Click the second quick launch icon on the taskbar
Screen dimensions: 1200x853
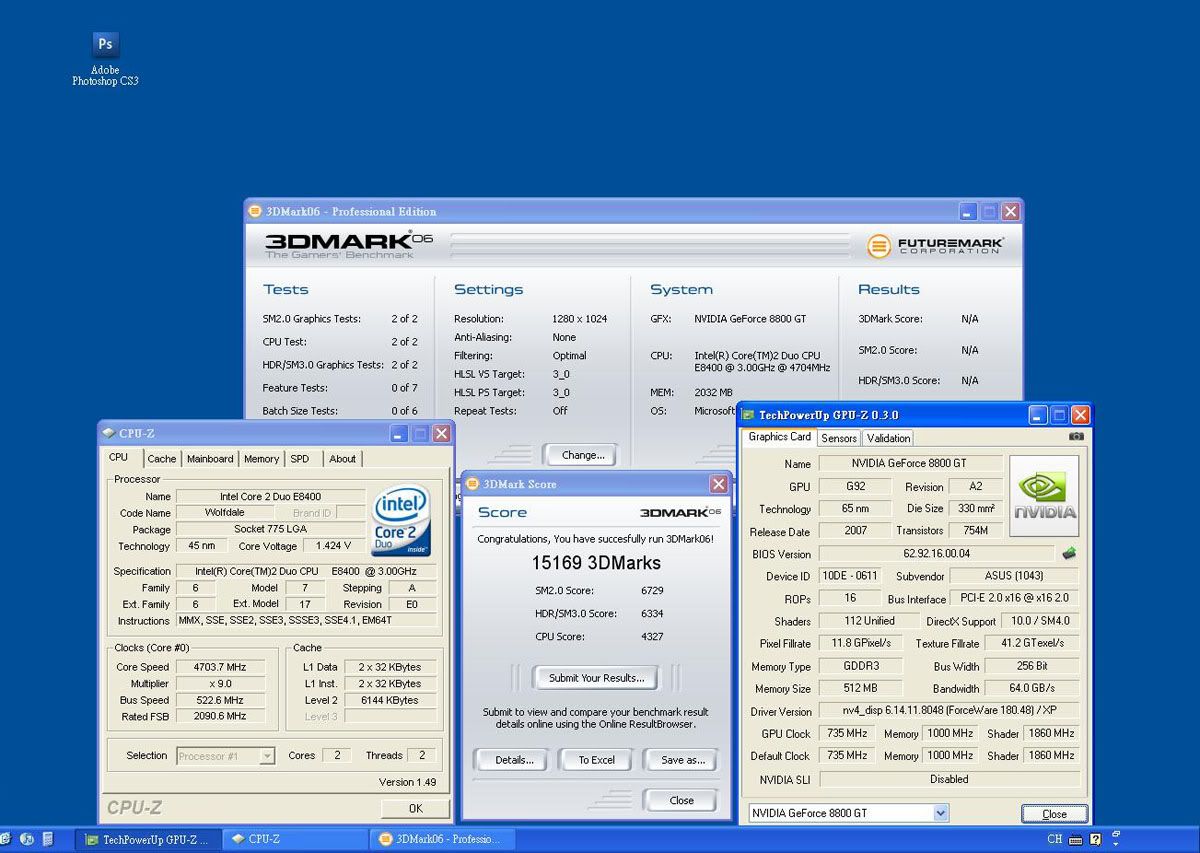tap(27, 839)
